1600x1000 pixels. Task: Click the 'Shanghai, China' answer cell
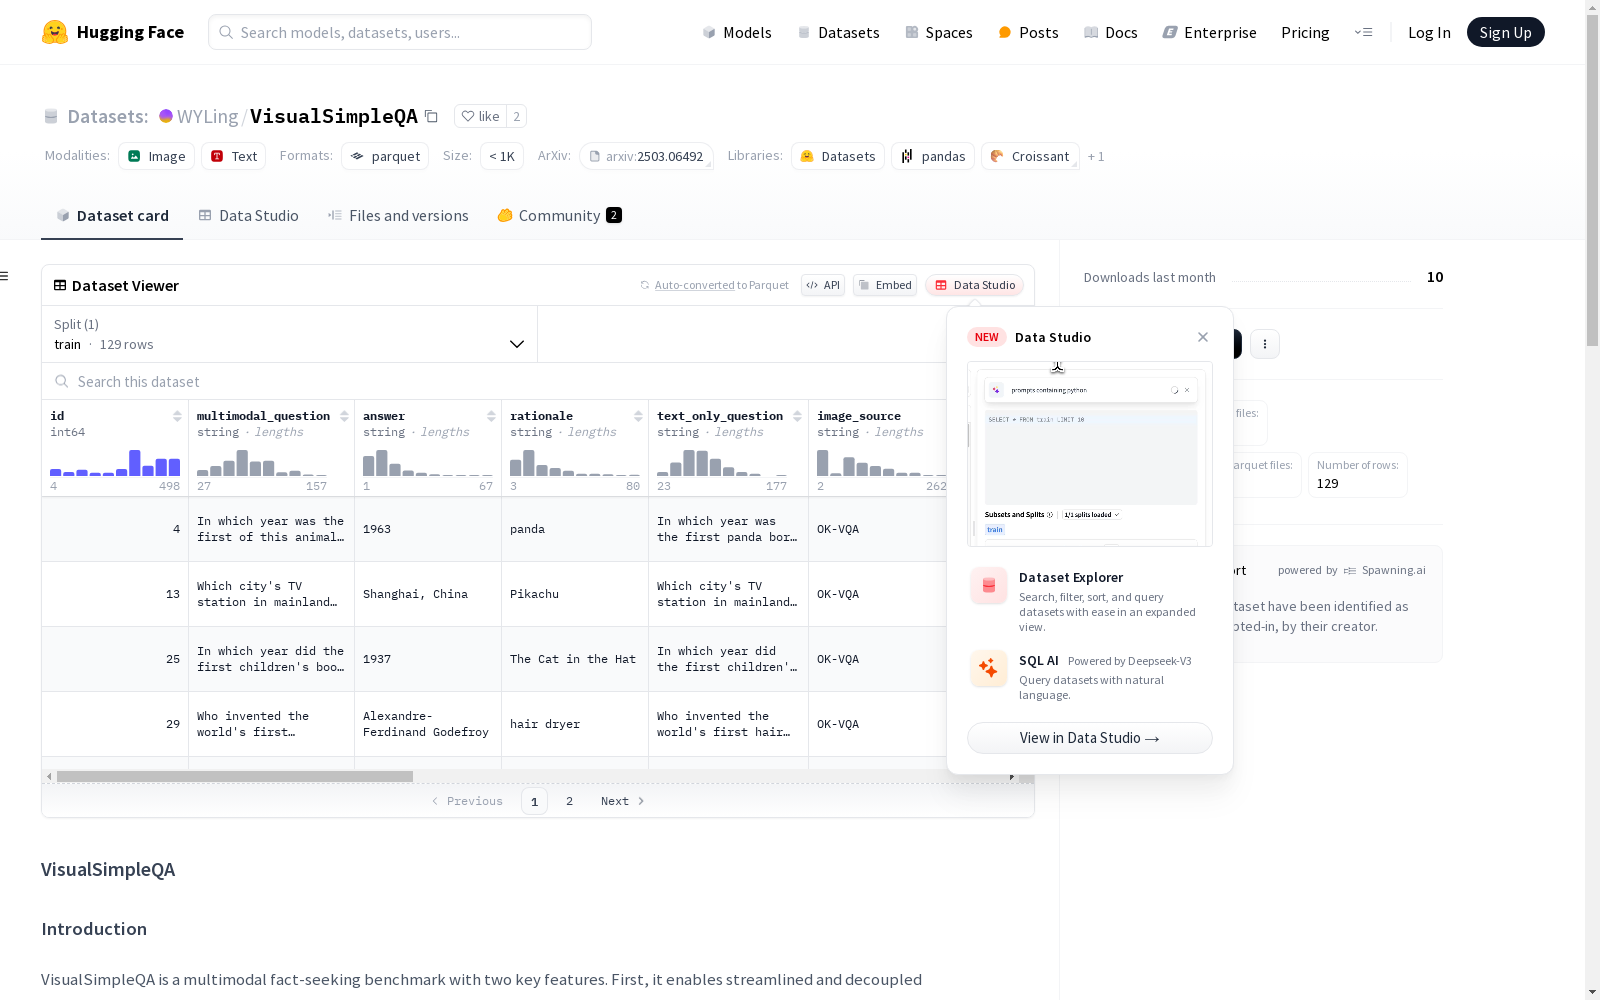[x=428, y=594]
